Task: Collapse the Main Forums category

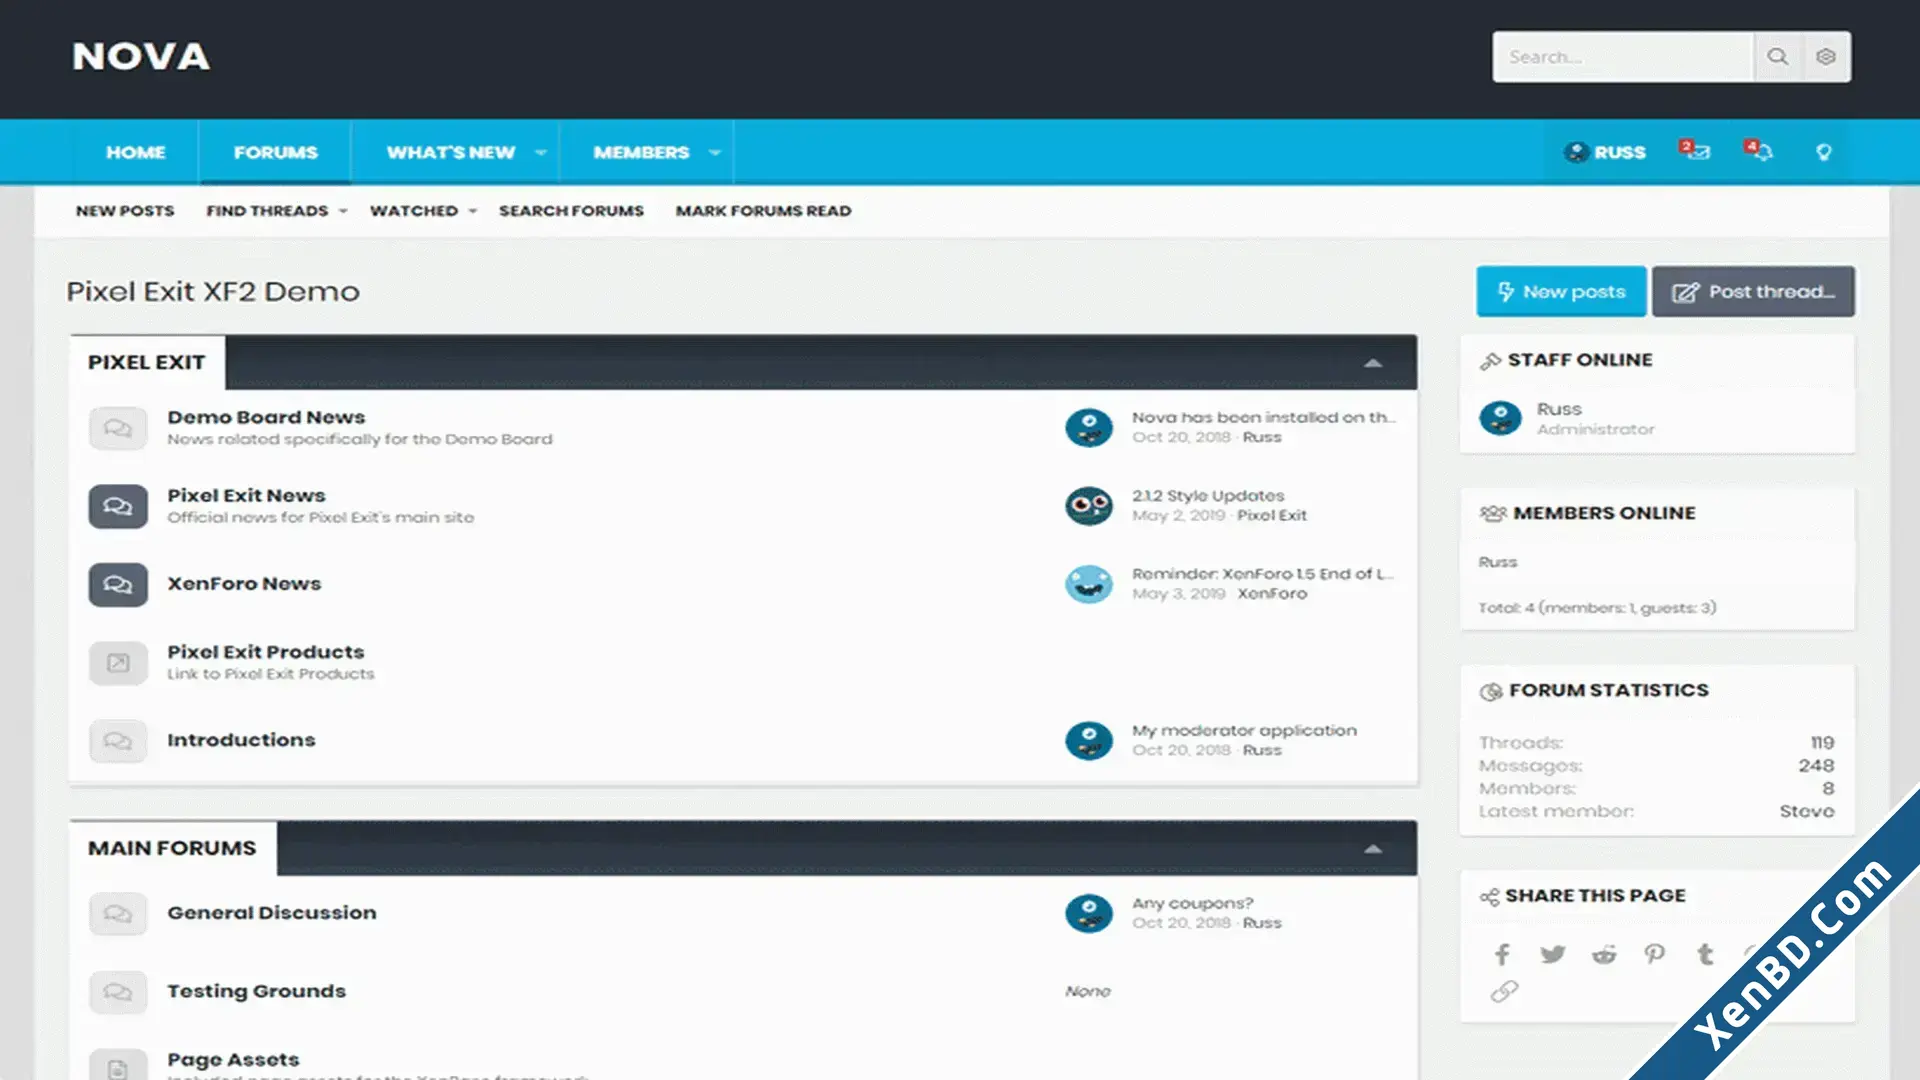Action: pyautogui.click(x=1373, y=849)
